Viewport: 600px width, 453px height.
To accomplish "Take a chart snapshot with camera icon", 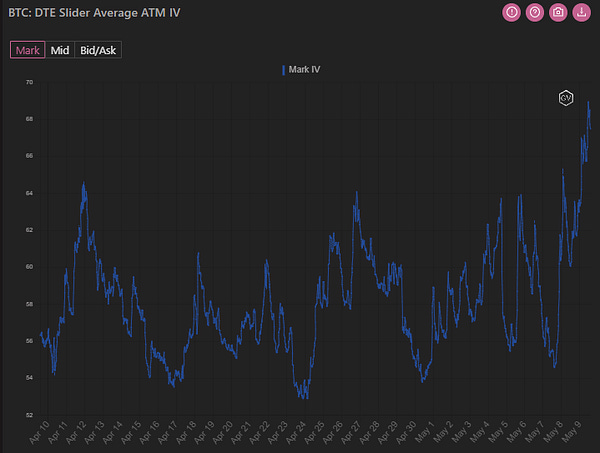I will point(558,13).
